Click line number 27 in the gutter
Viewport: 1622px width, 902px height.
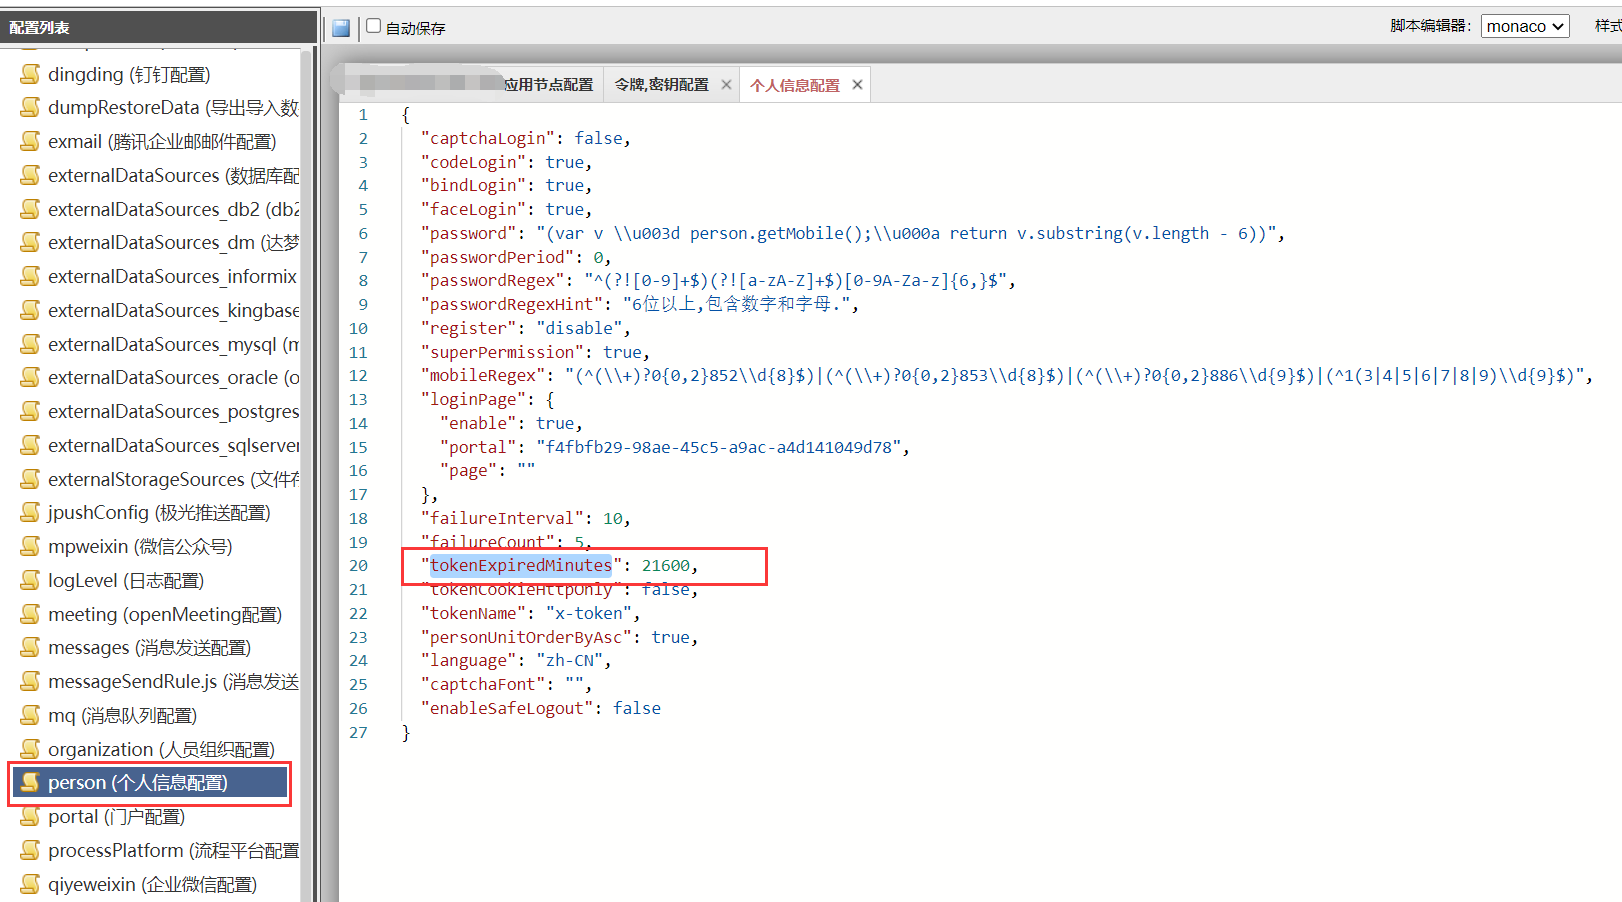pos(358,732)
